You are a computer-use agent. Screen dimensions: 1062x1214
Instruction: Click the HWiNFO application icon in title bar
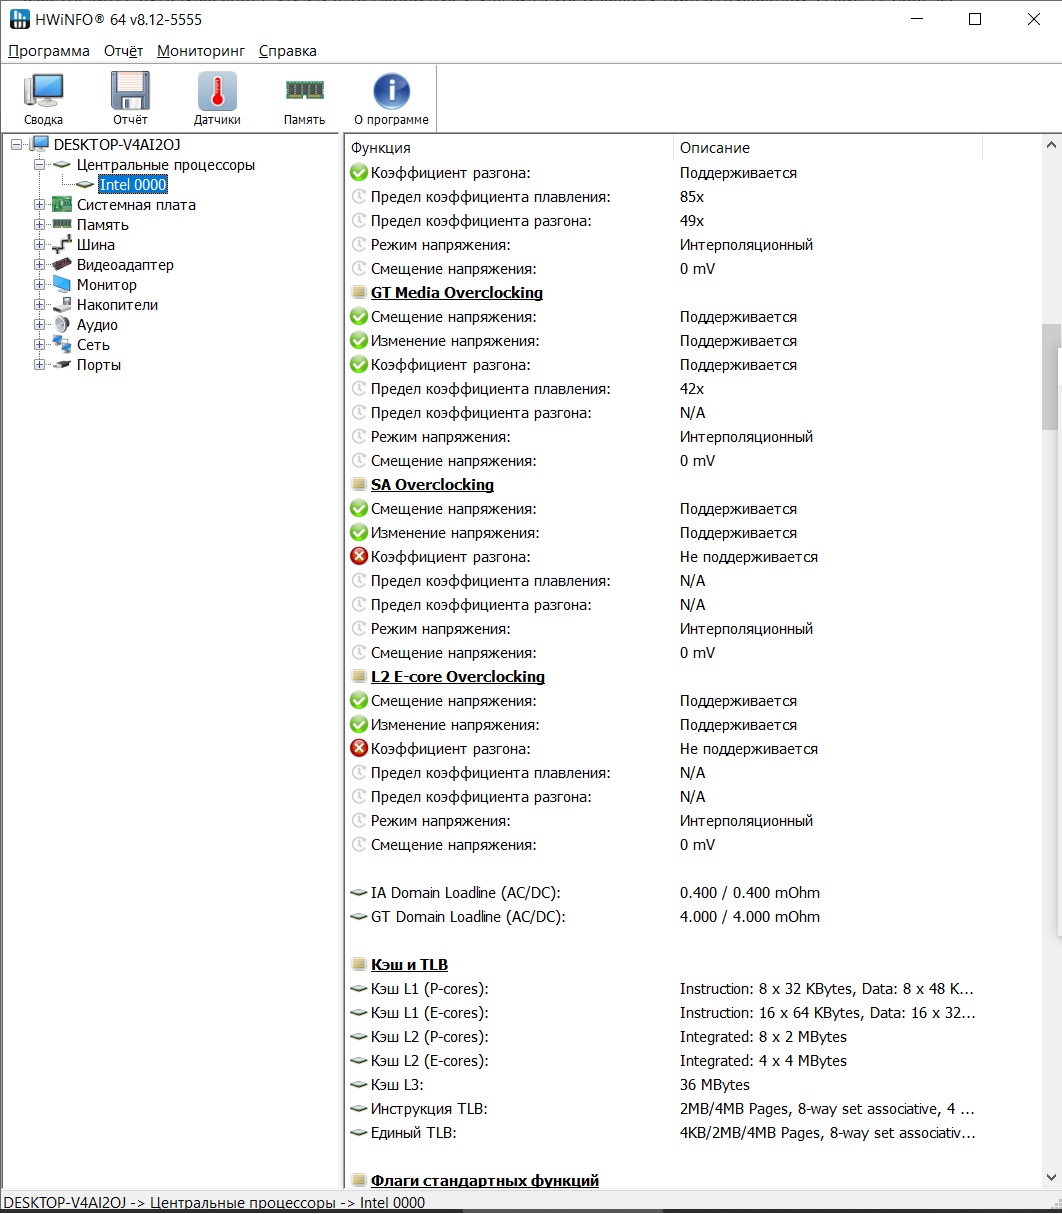click(18, 19)
